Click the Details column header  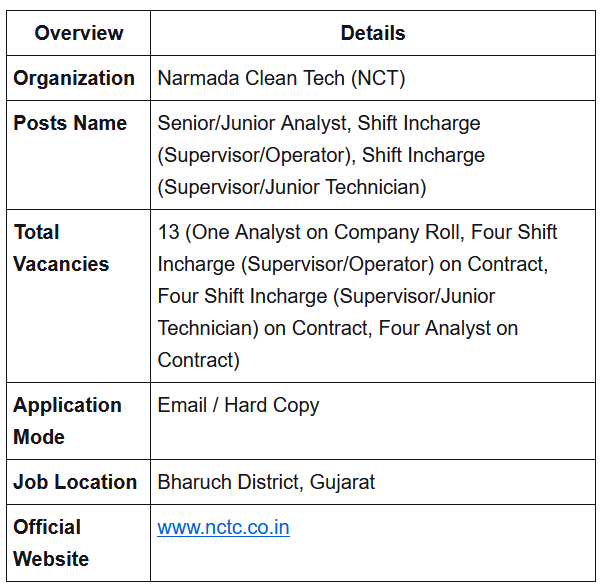[x=373, y=33]
